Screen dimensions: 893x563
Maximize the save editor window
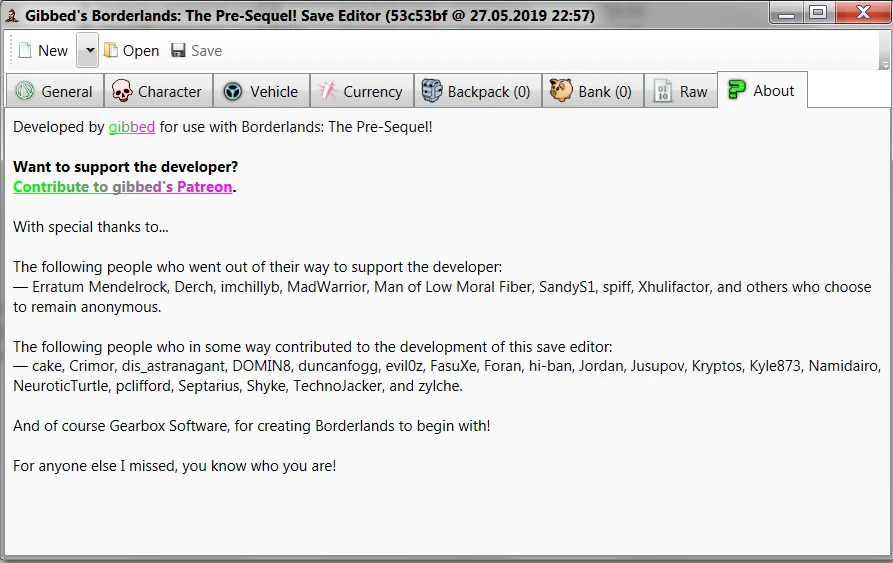pos(819,13)
